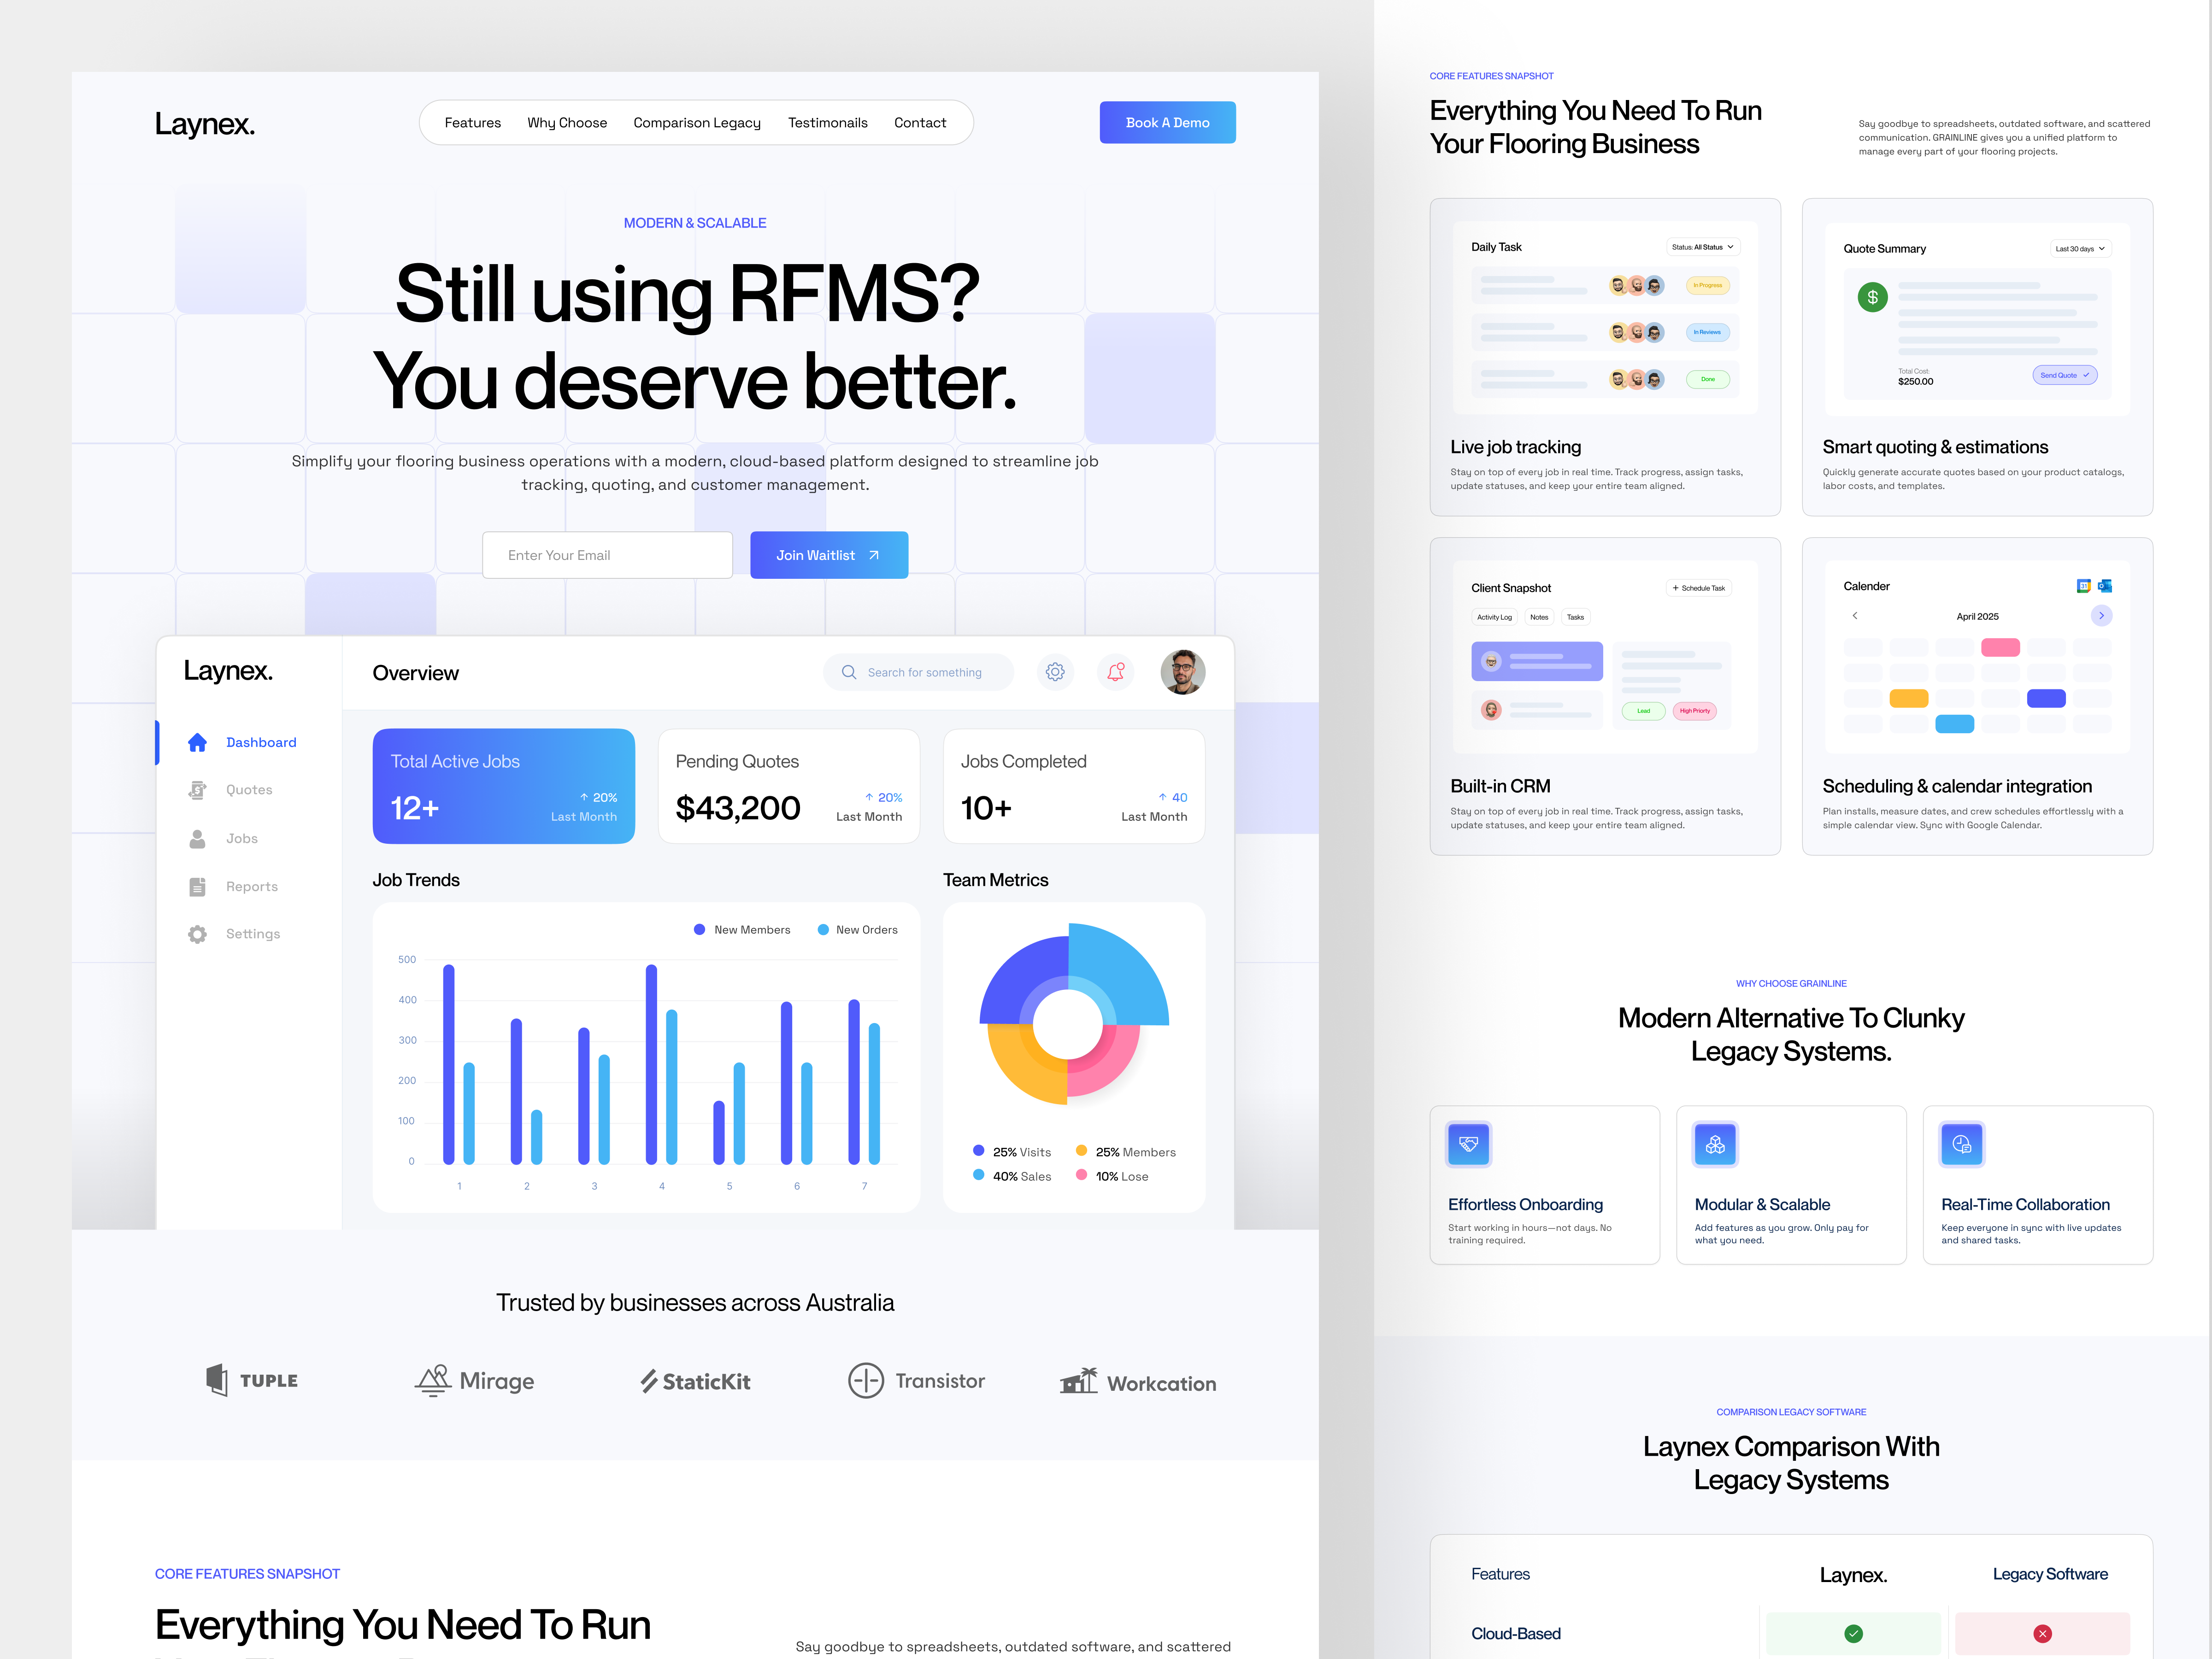2212x1659 pixels.
Task: Click the Google Calendar icon
Action: 2084,586
